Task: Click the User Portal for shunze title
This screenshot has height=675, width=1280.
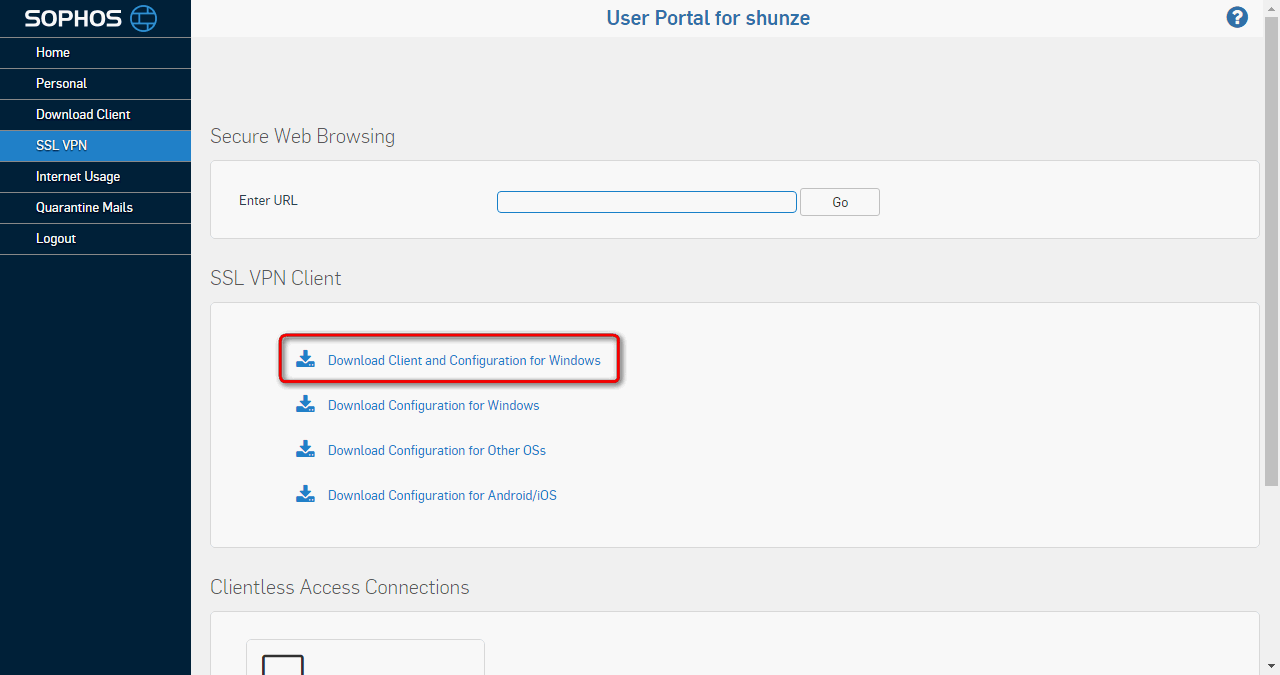Action: tap(708, 18)
